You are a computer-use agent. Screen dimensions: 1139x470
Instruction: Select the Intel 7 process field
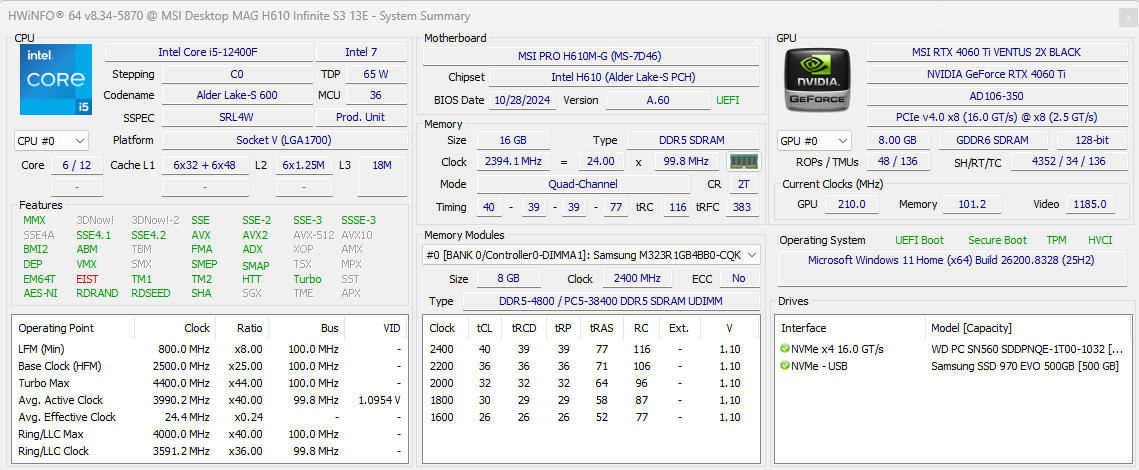tap(361, 52)
